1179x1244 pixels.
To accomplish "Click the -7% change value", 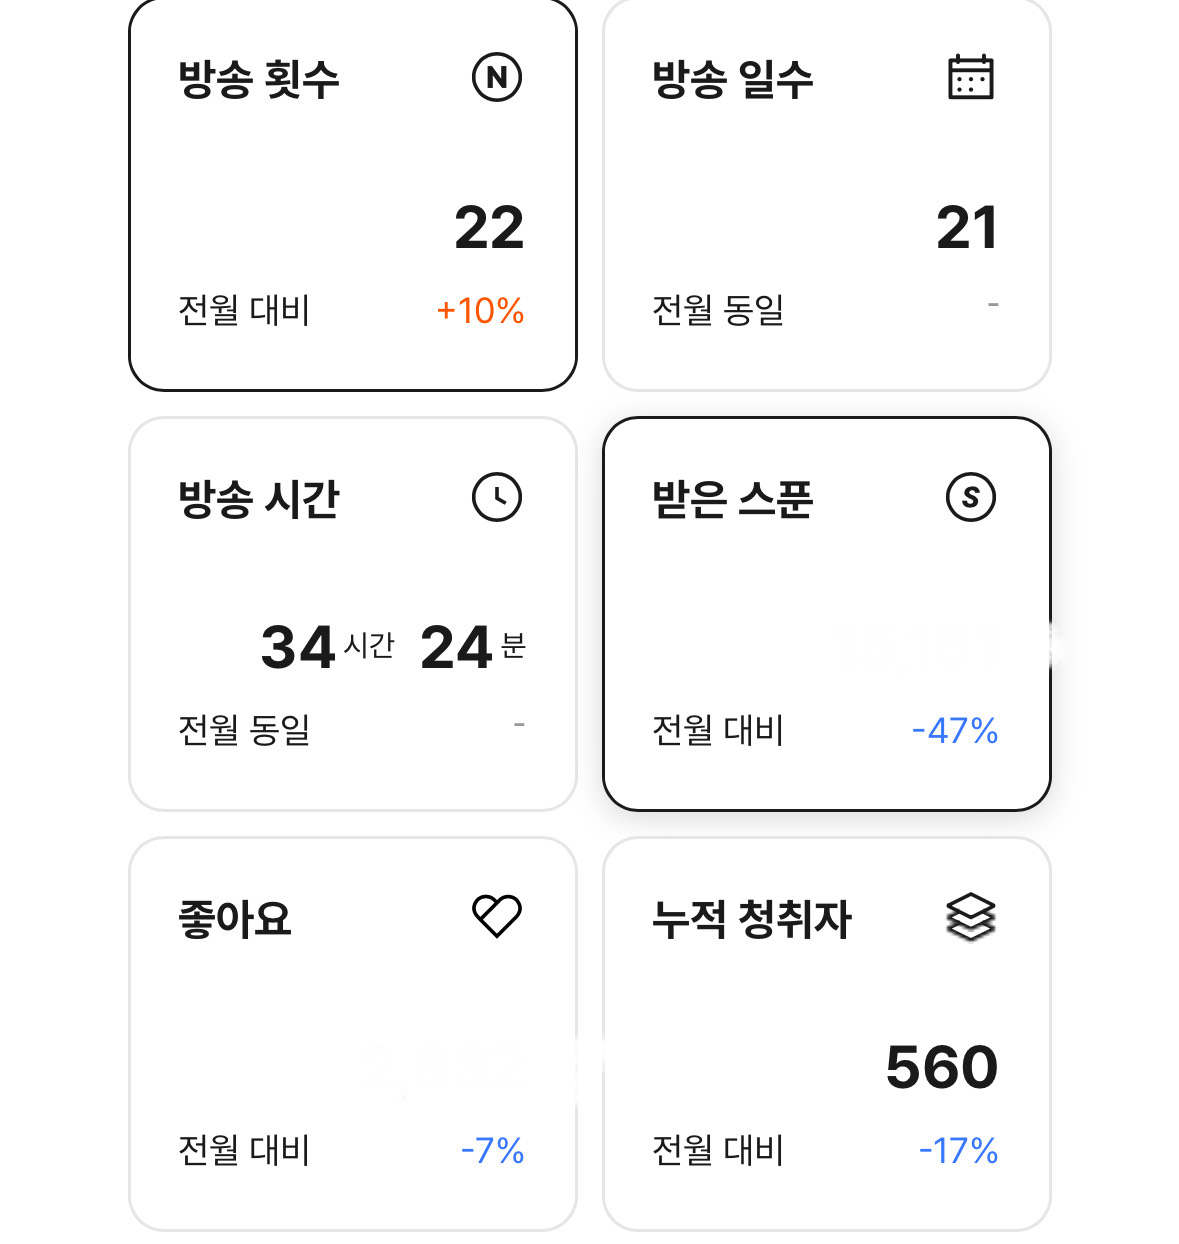I will click(x=492, y=1151).
